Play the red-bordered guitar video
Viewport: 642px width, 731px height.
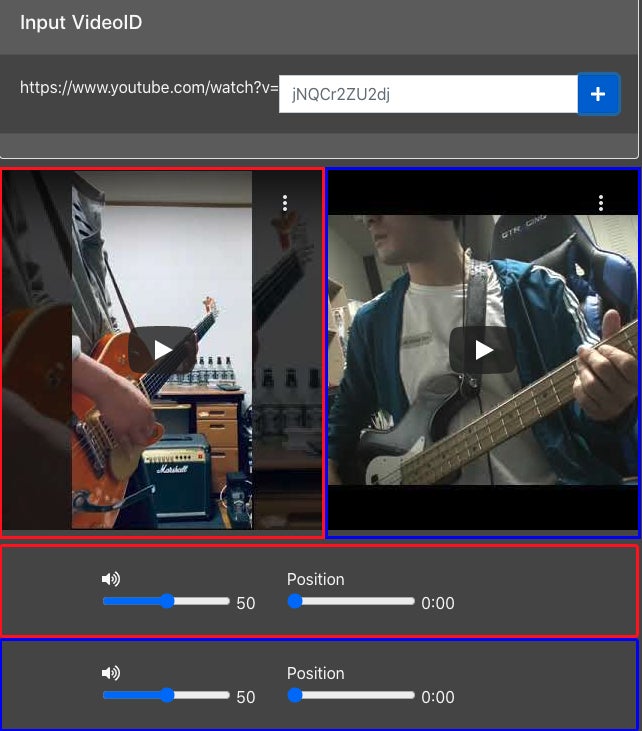tap(162, 350)
